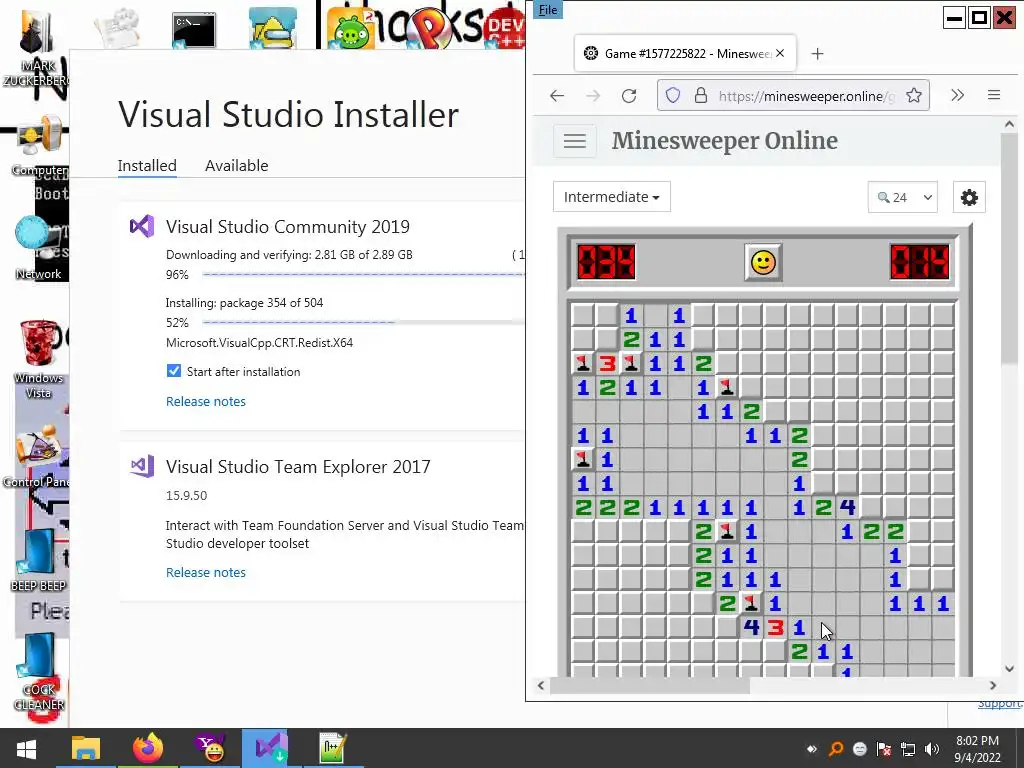Click the Minesweeper Online title link
1024x768 pixels.
pos(725,140)
